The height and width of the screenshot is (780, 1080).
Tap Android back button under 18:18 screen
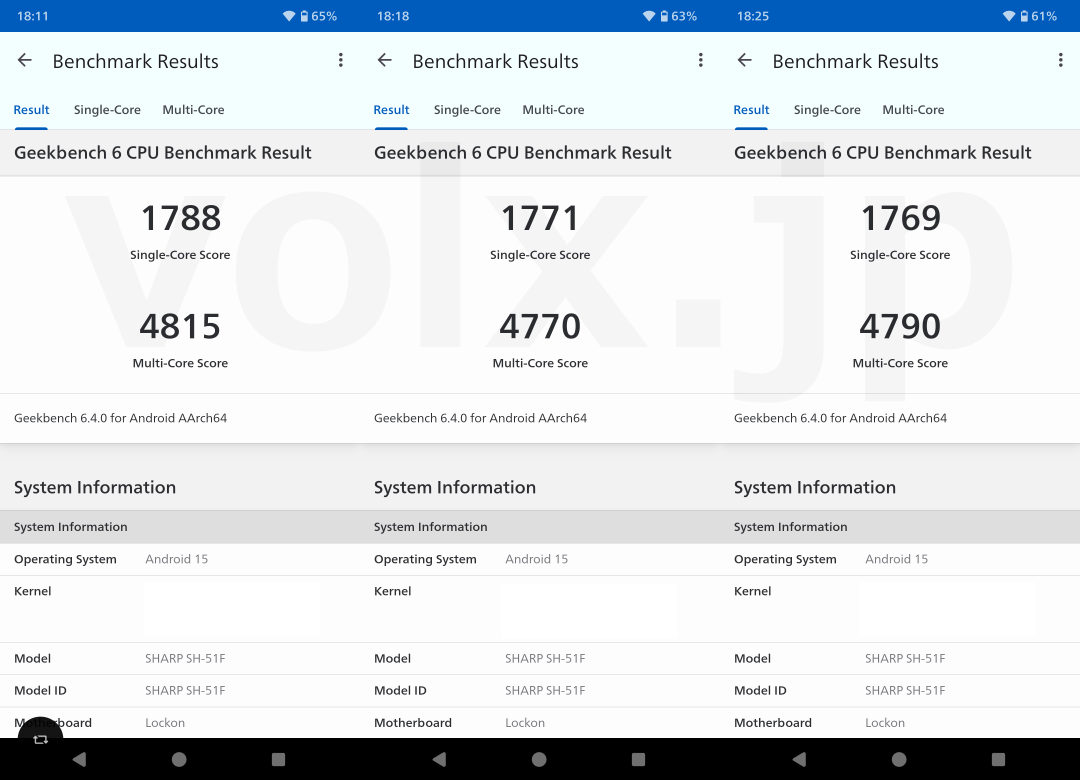click(439, 759)
